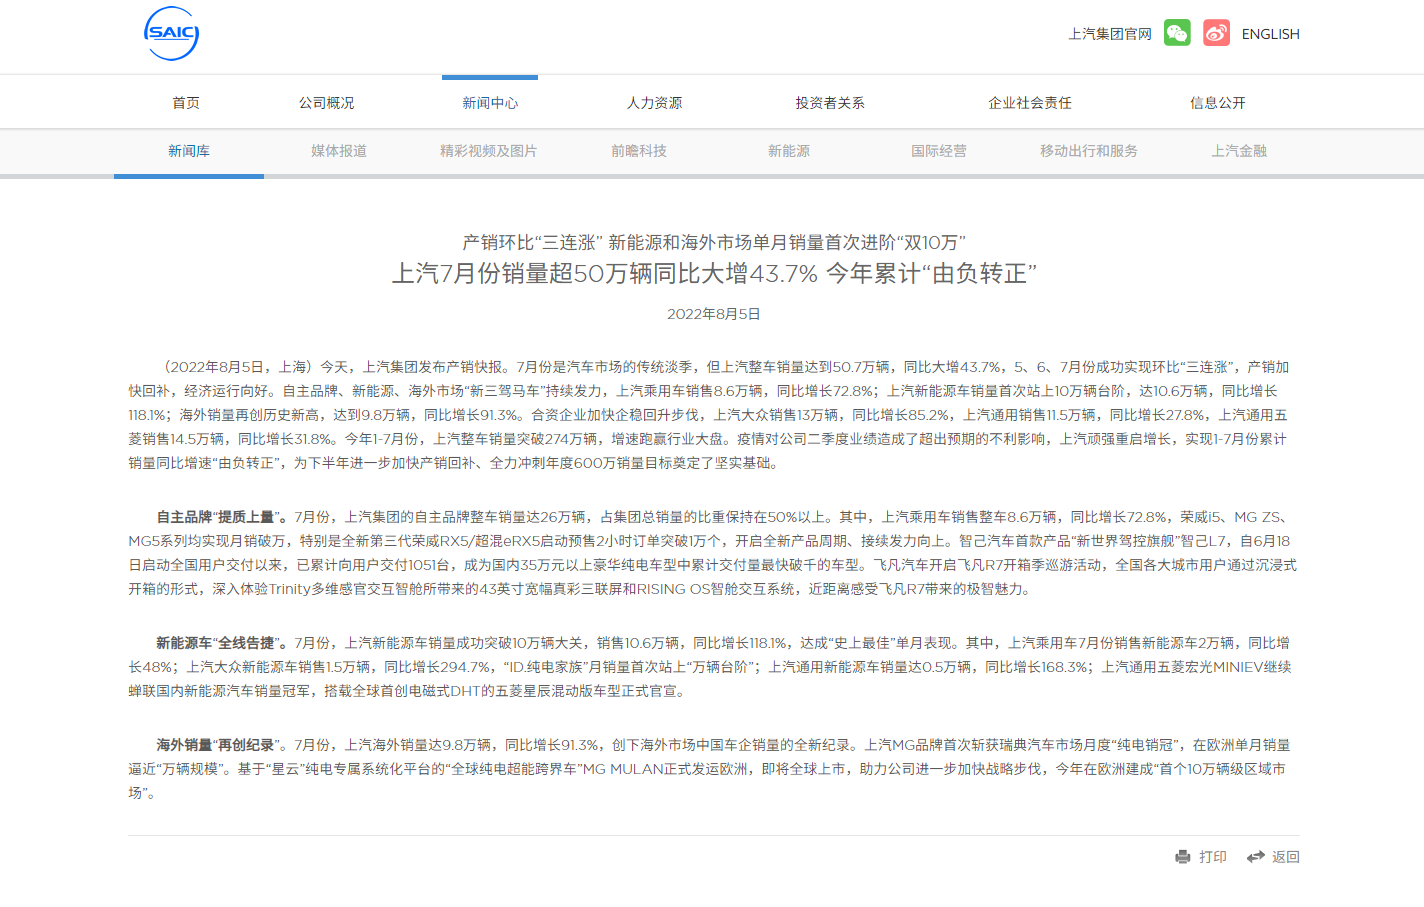
Task: Select 前瞻科技 tab
Action: [x=639, y=151]
